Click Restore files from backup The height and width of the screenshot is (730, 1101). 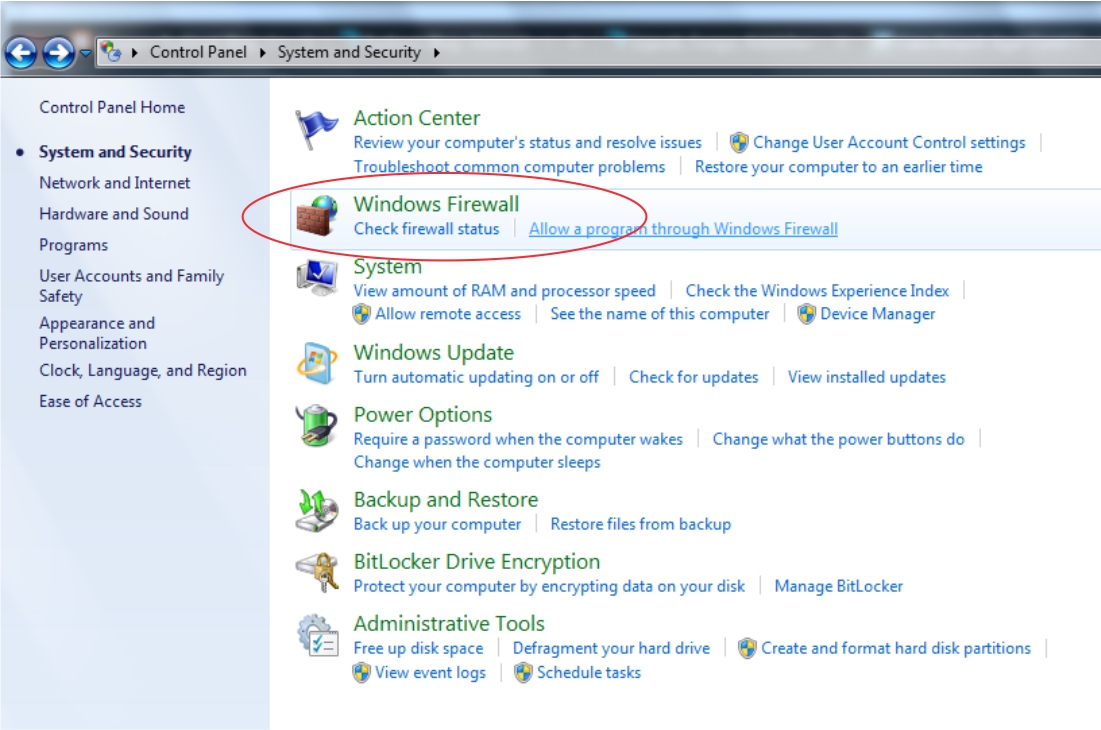640,524
